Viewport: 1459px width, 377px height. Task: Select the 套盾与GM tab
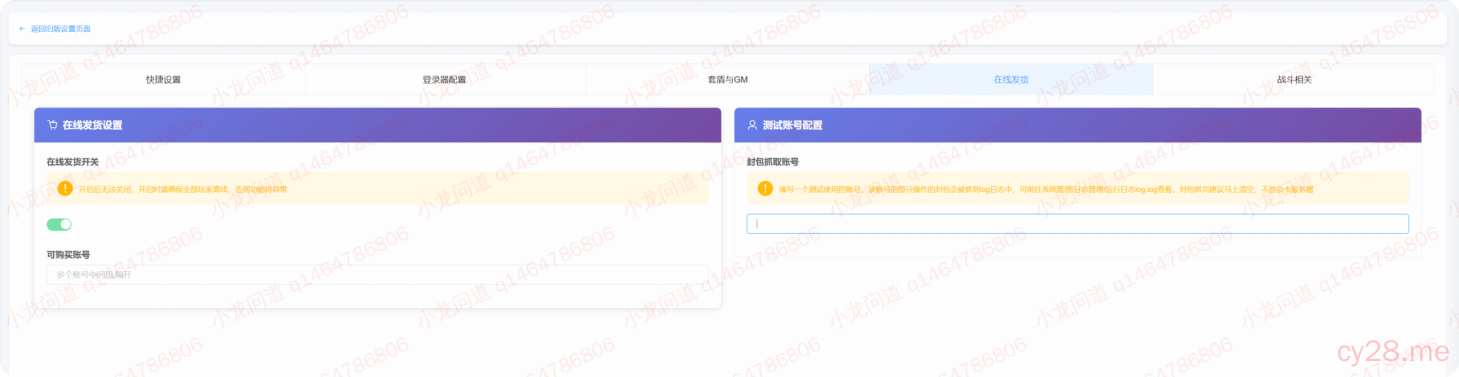(727, 79)
